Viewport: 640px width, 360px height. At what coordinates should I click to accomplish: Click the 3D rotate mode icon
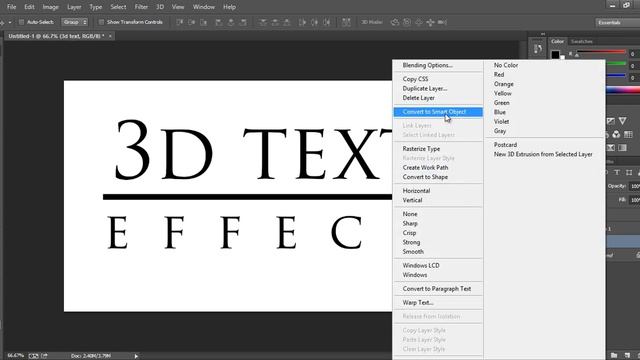click(395, 22)
